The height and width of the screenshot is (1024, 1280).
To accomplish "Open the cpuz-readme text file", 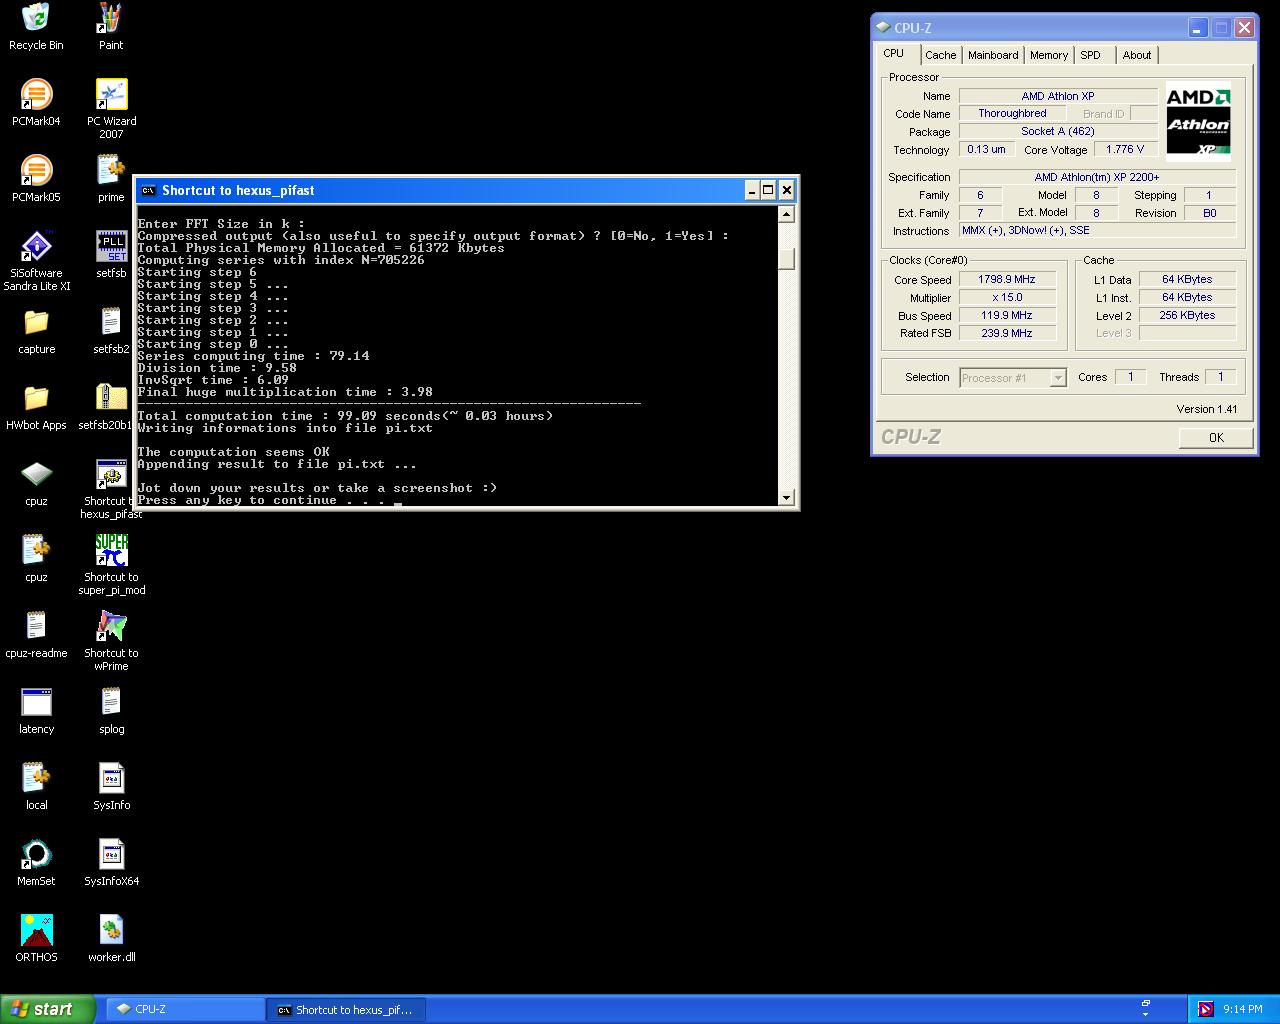I will [36, 627].
